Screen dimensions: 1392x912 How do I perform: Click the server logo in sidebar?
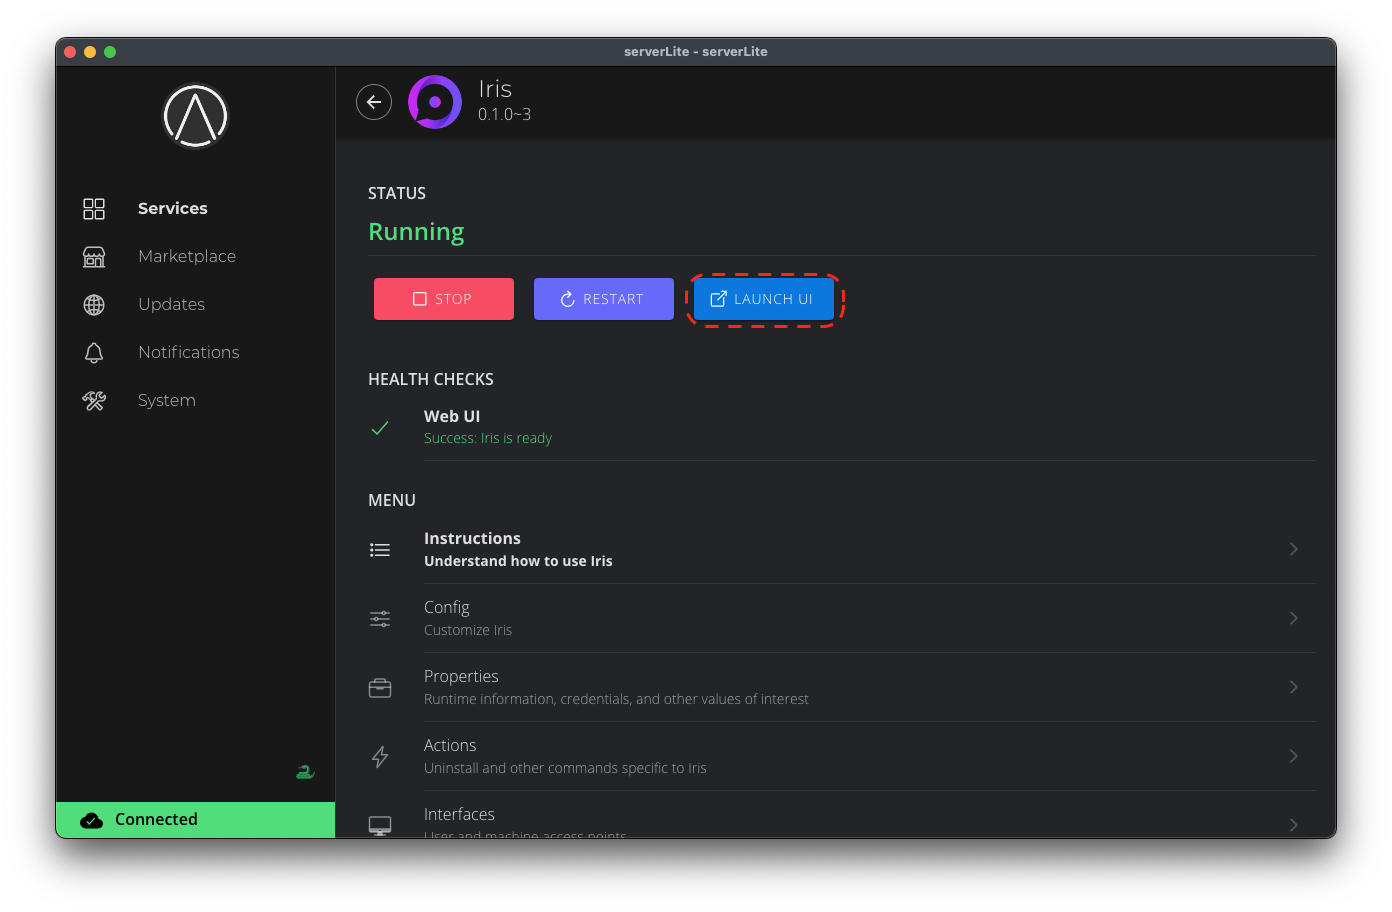(x=196, y=116)
